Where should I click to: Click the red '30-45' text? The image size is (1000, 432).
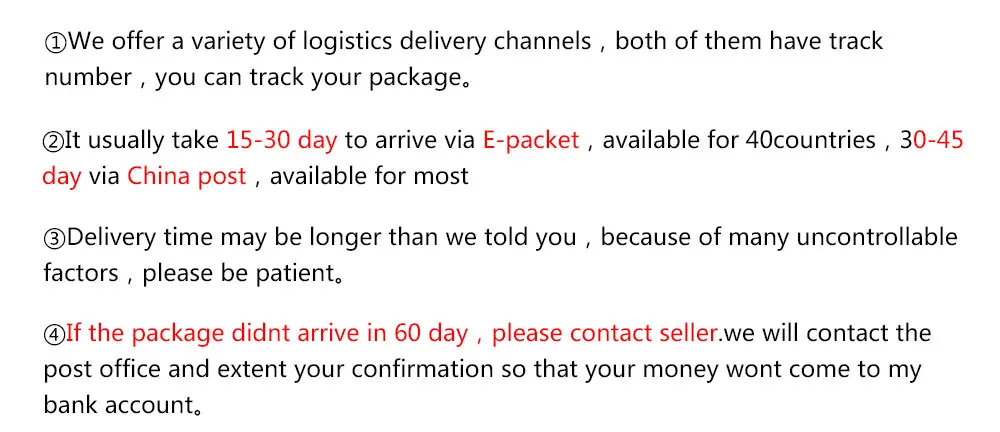(931, 140)
